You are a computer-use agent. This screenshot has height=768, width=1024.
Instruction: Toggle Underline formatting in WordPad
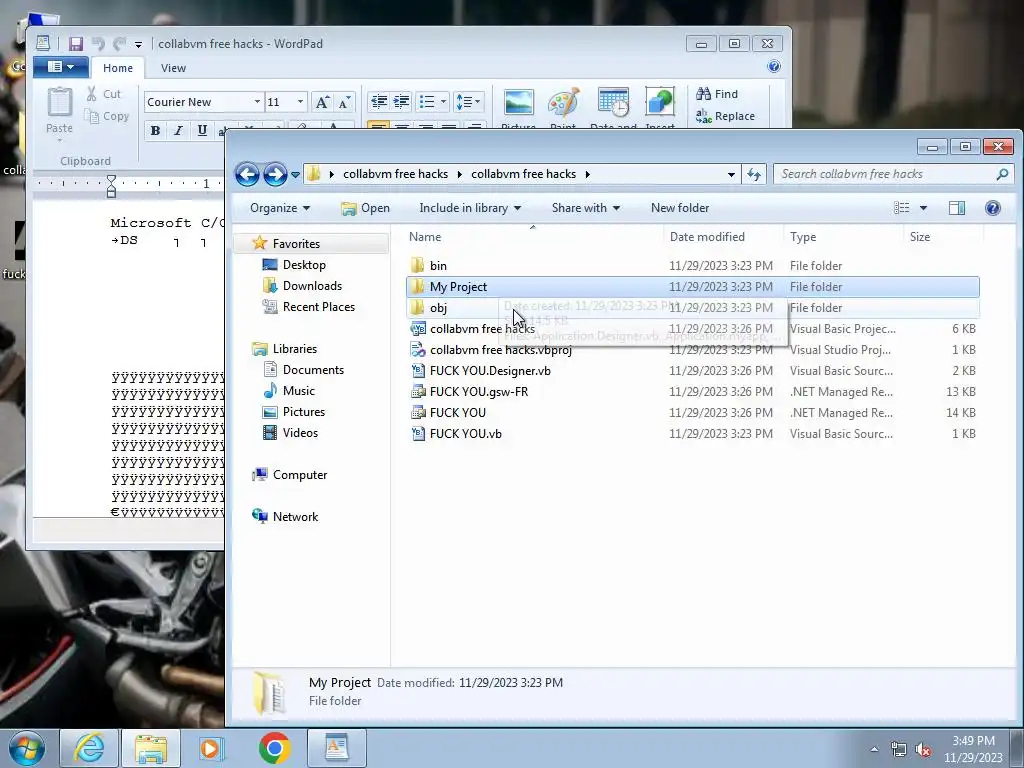point(202,131)
